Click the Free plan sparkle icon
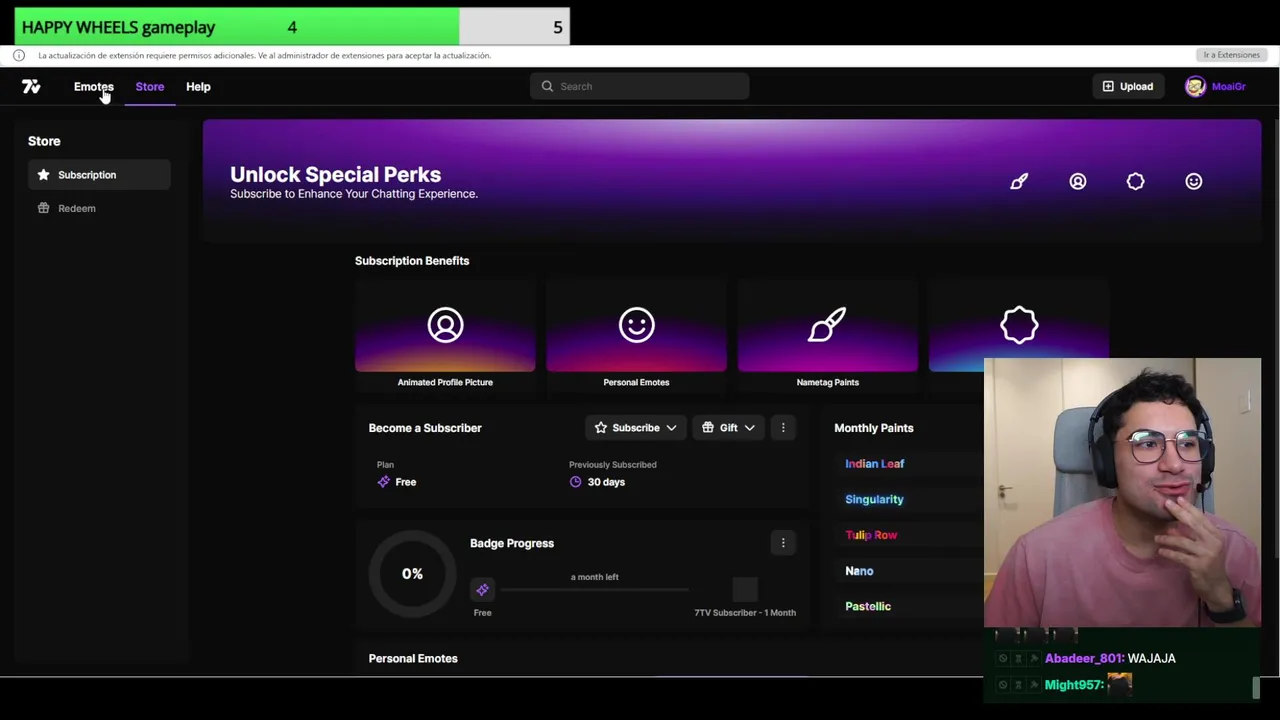1280x720 pixels. pyautogui.click(x=384, y=482)
